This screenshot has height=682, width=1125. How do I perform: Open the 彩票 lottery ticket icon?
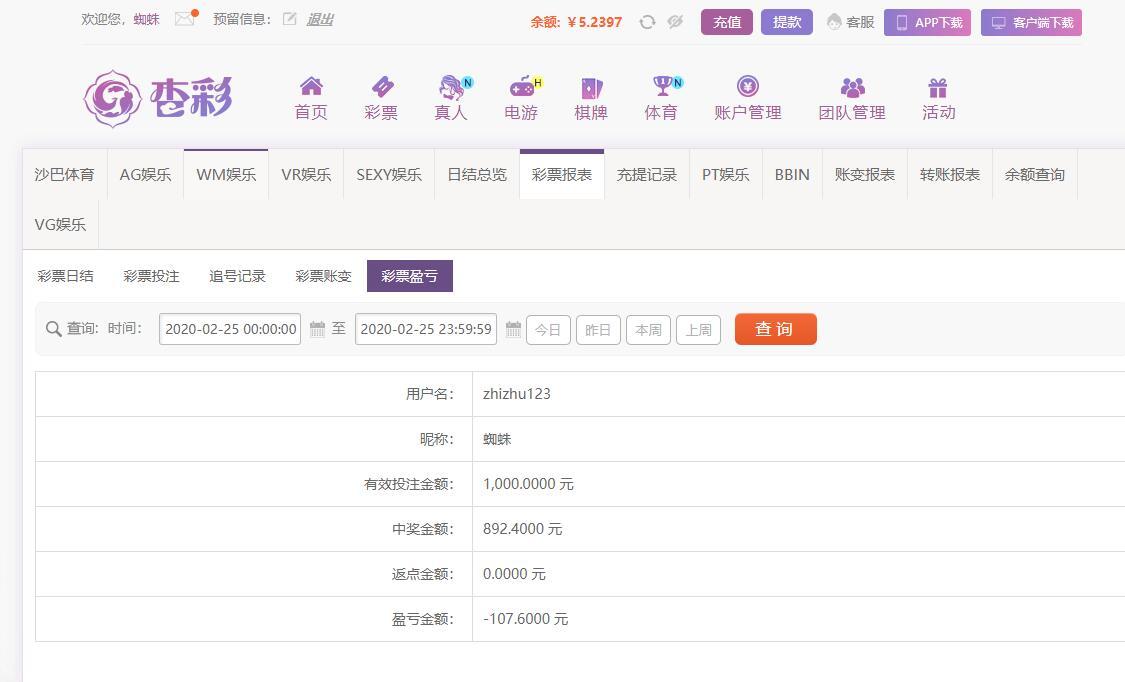(x=381, y=87)
